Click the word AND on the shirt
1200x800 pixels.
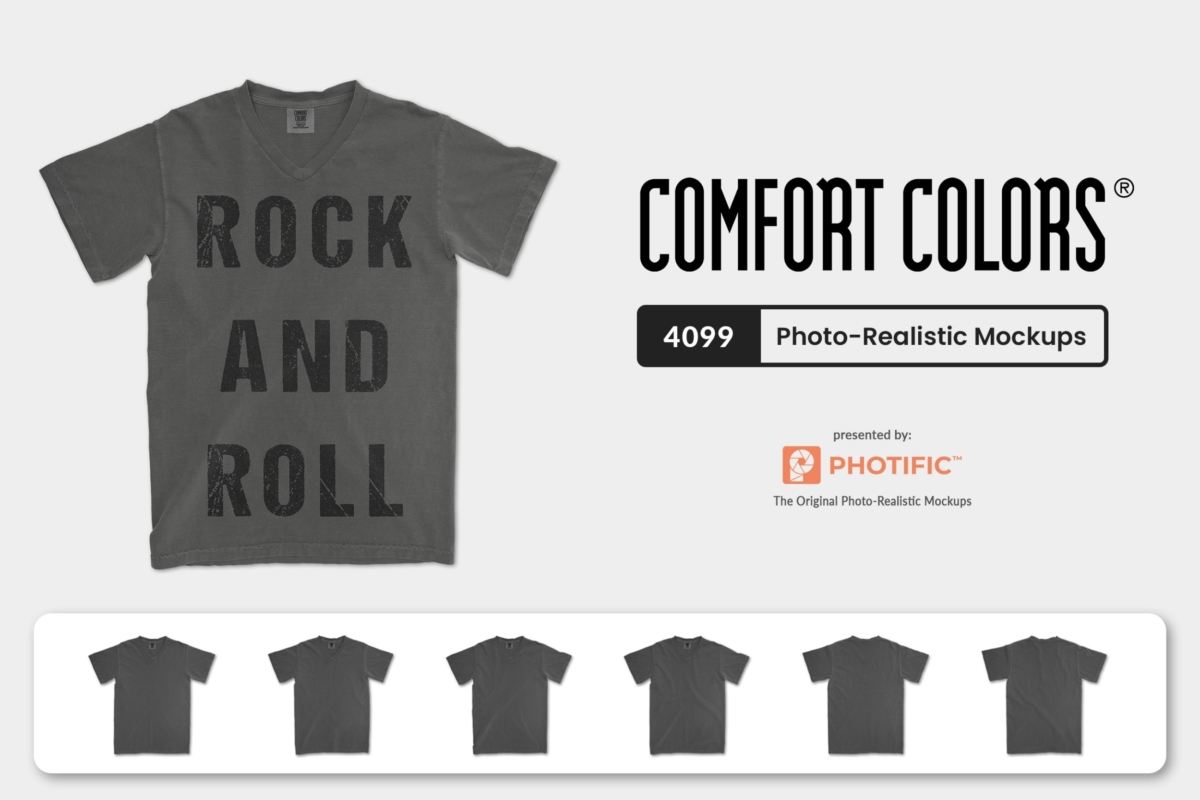pos(303,358)
